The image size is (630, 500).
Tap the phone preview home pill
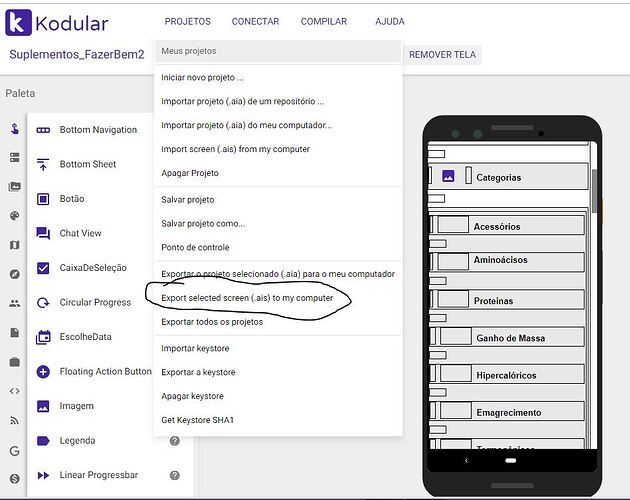510,461
